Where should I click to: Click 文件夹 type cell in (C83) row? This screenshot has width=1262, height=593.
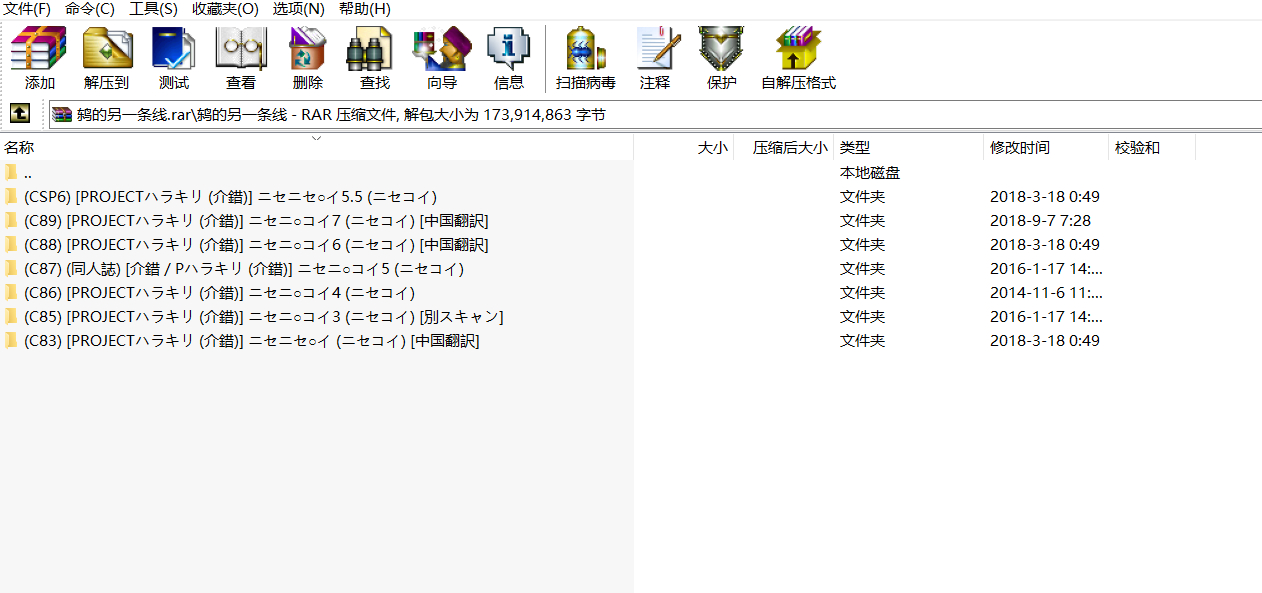[862, 341]
